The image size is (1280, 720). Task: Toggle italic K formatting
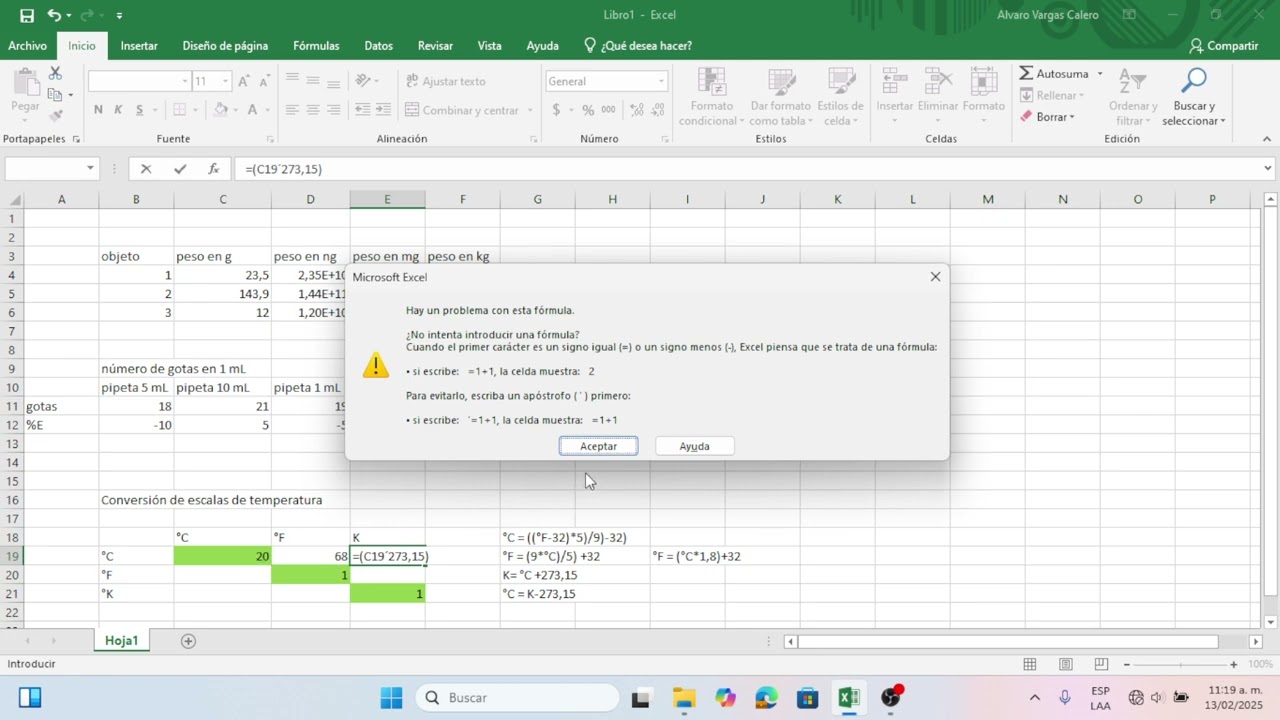118,110
